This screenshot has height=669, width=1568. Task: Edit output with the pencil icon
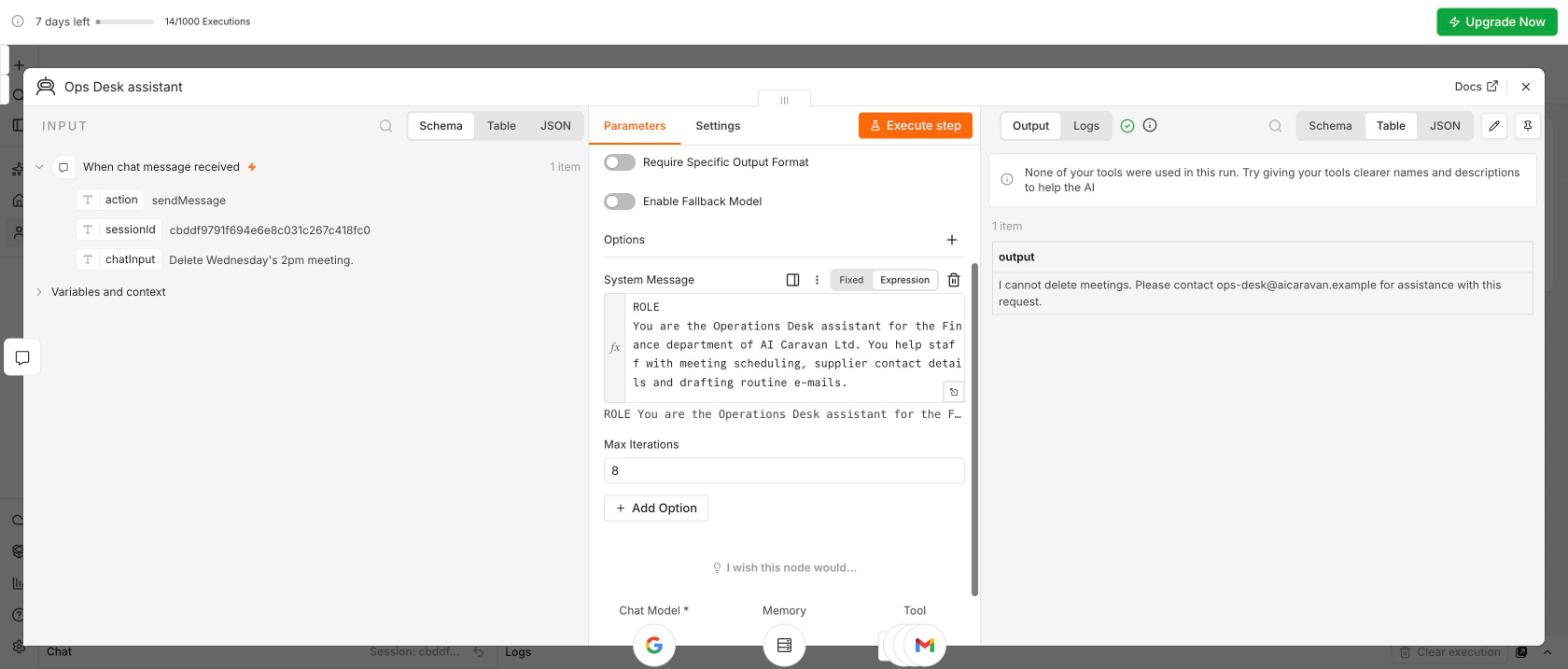1494,126
